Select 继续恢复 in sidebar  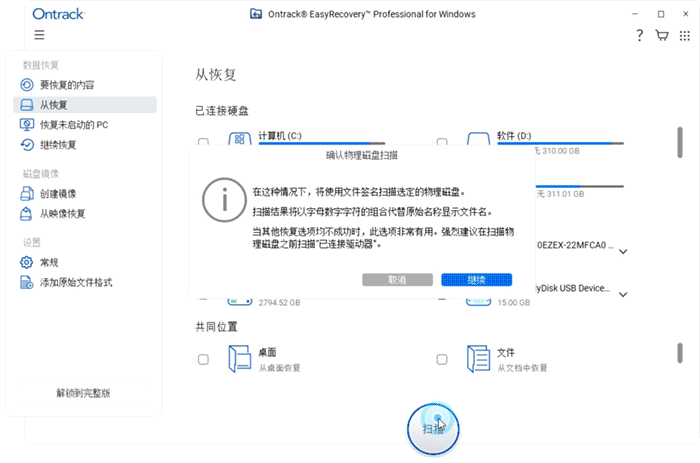pos(85,145)
